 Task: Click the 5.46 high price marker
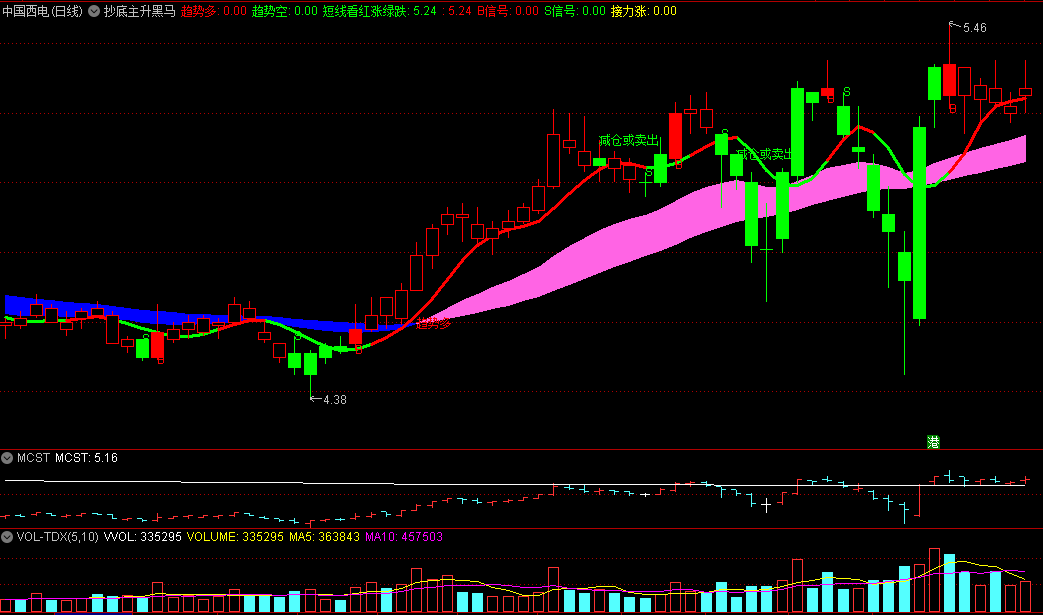coord(974,27)
